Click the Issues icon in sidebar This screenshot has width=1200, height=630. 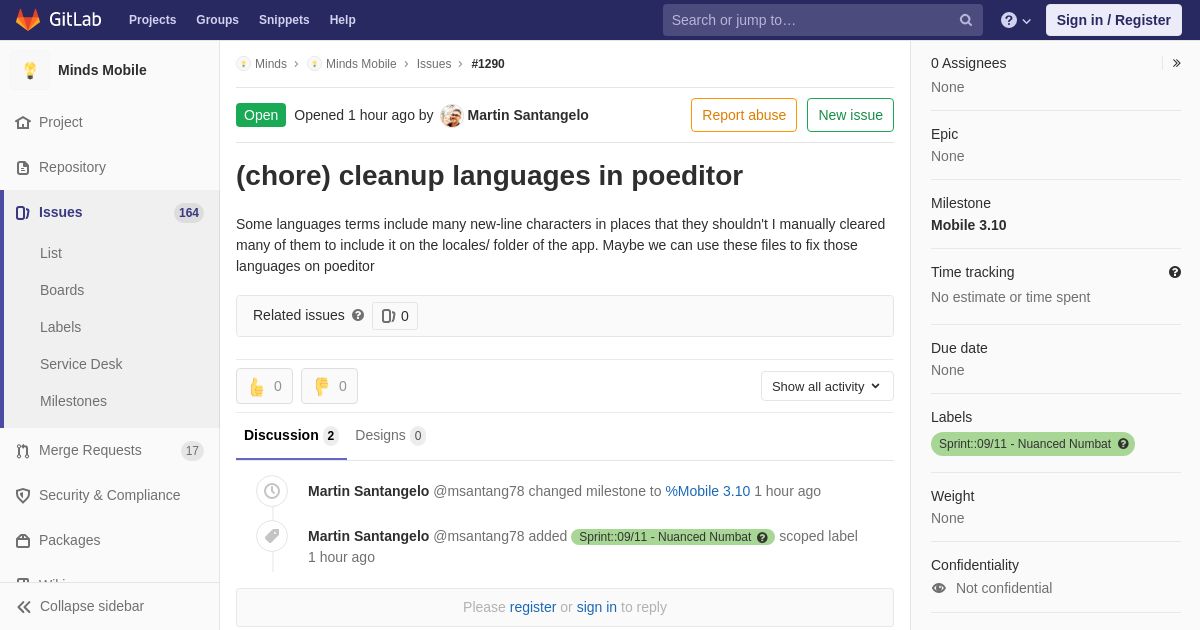coord(23,212)
